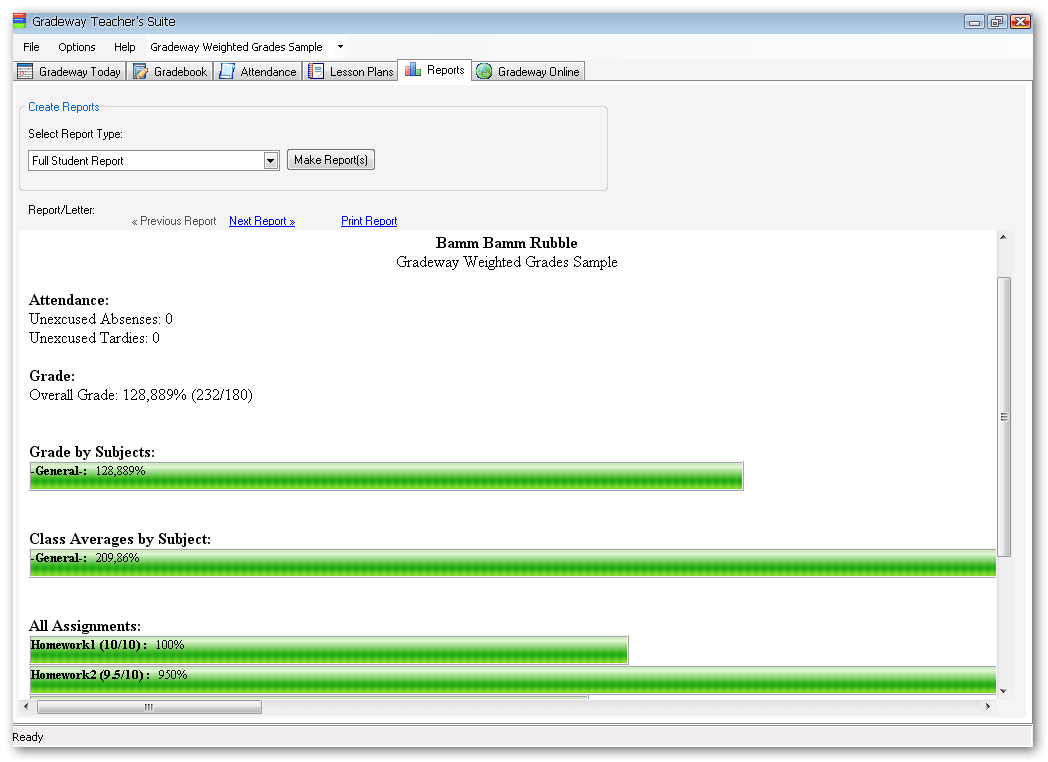Screen dimensions: 1048x762
Task: Open the Help menu
Action: click(x=125, y=47)
